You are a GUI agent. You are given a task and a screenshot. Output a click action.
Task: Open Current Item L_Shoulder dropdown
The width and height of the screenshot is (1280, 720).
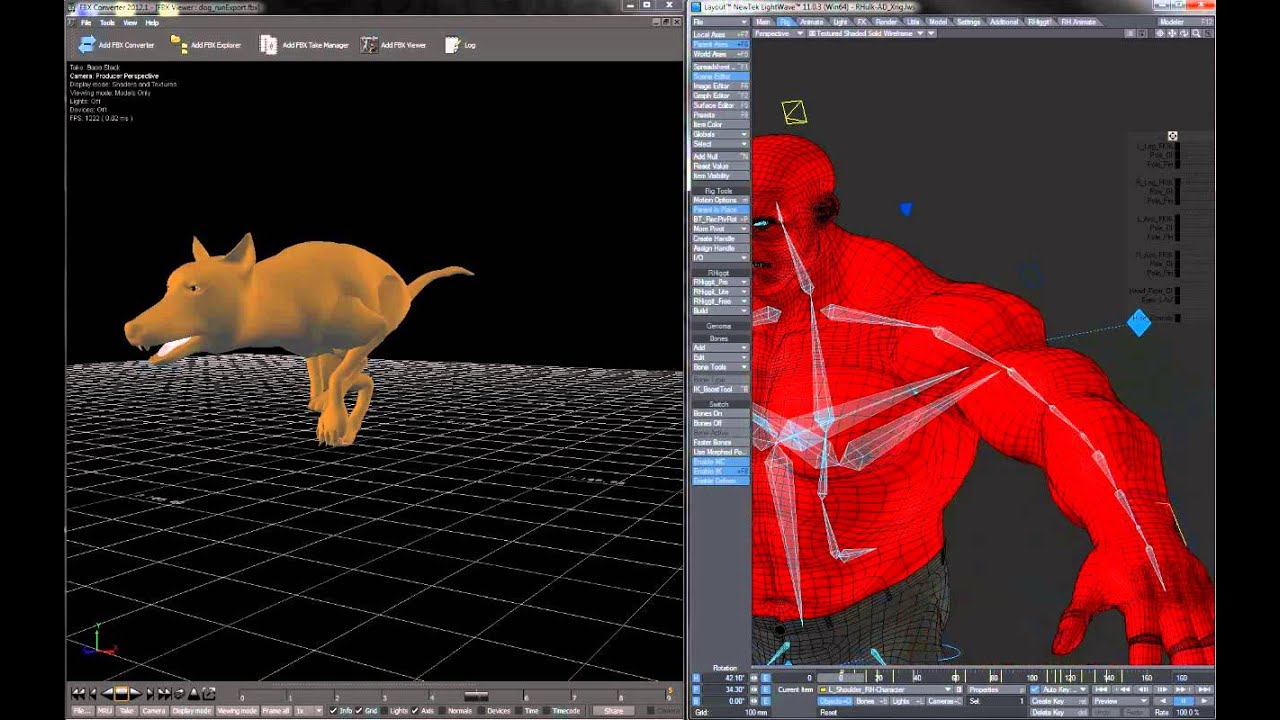886,690
